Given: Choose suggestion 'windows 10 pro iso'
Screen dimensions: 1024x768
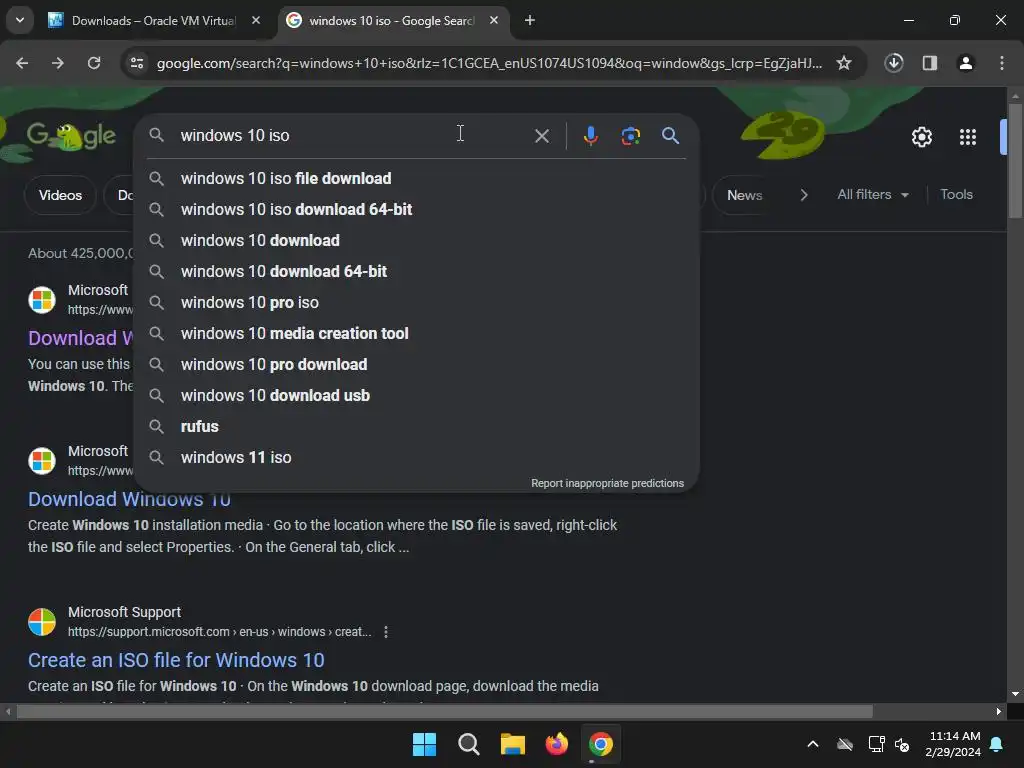Looking at the screenshot, I should click(x=417, y=302).
